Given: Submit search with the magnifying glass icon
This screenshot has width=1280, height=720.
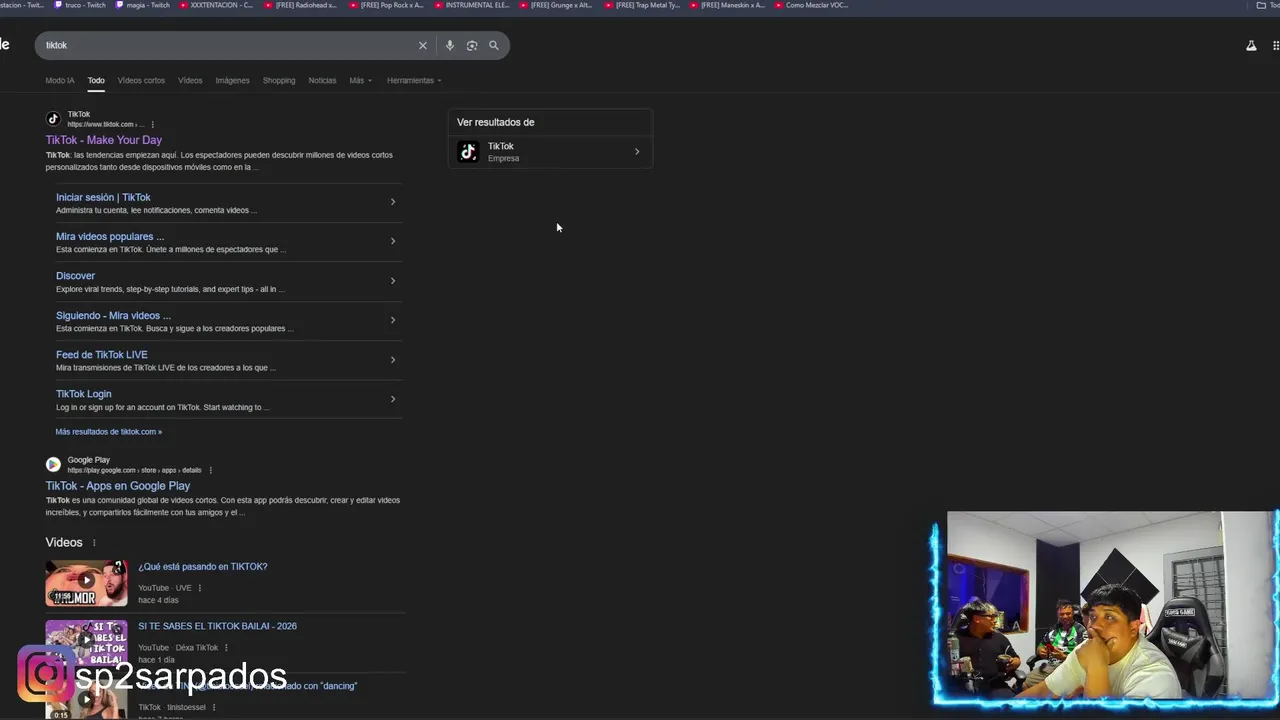Looking at the screenshot, I should [494, 45].
